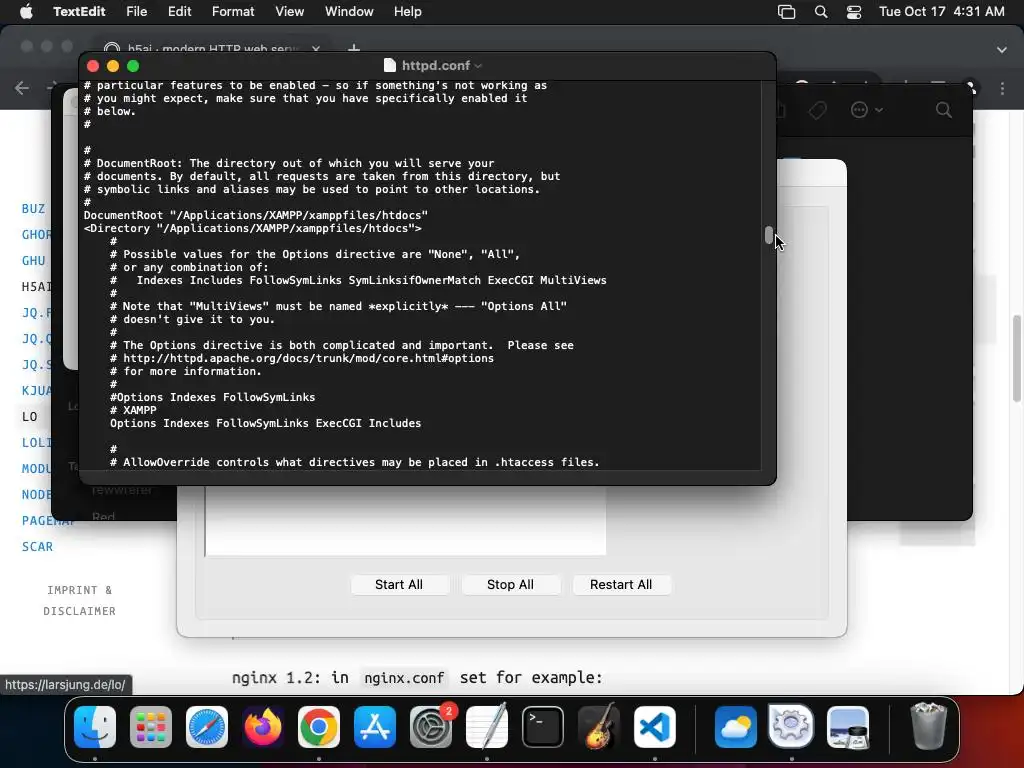Click the search magnifier in the dark window toolbar

(944, 110)
